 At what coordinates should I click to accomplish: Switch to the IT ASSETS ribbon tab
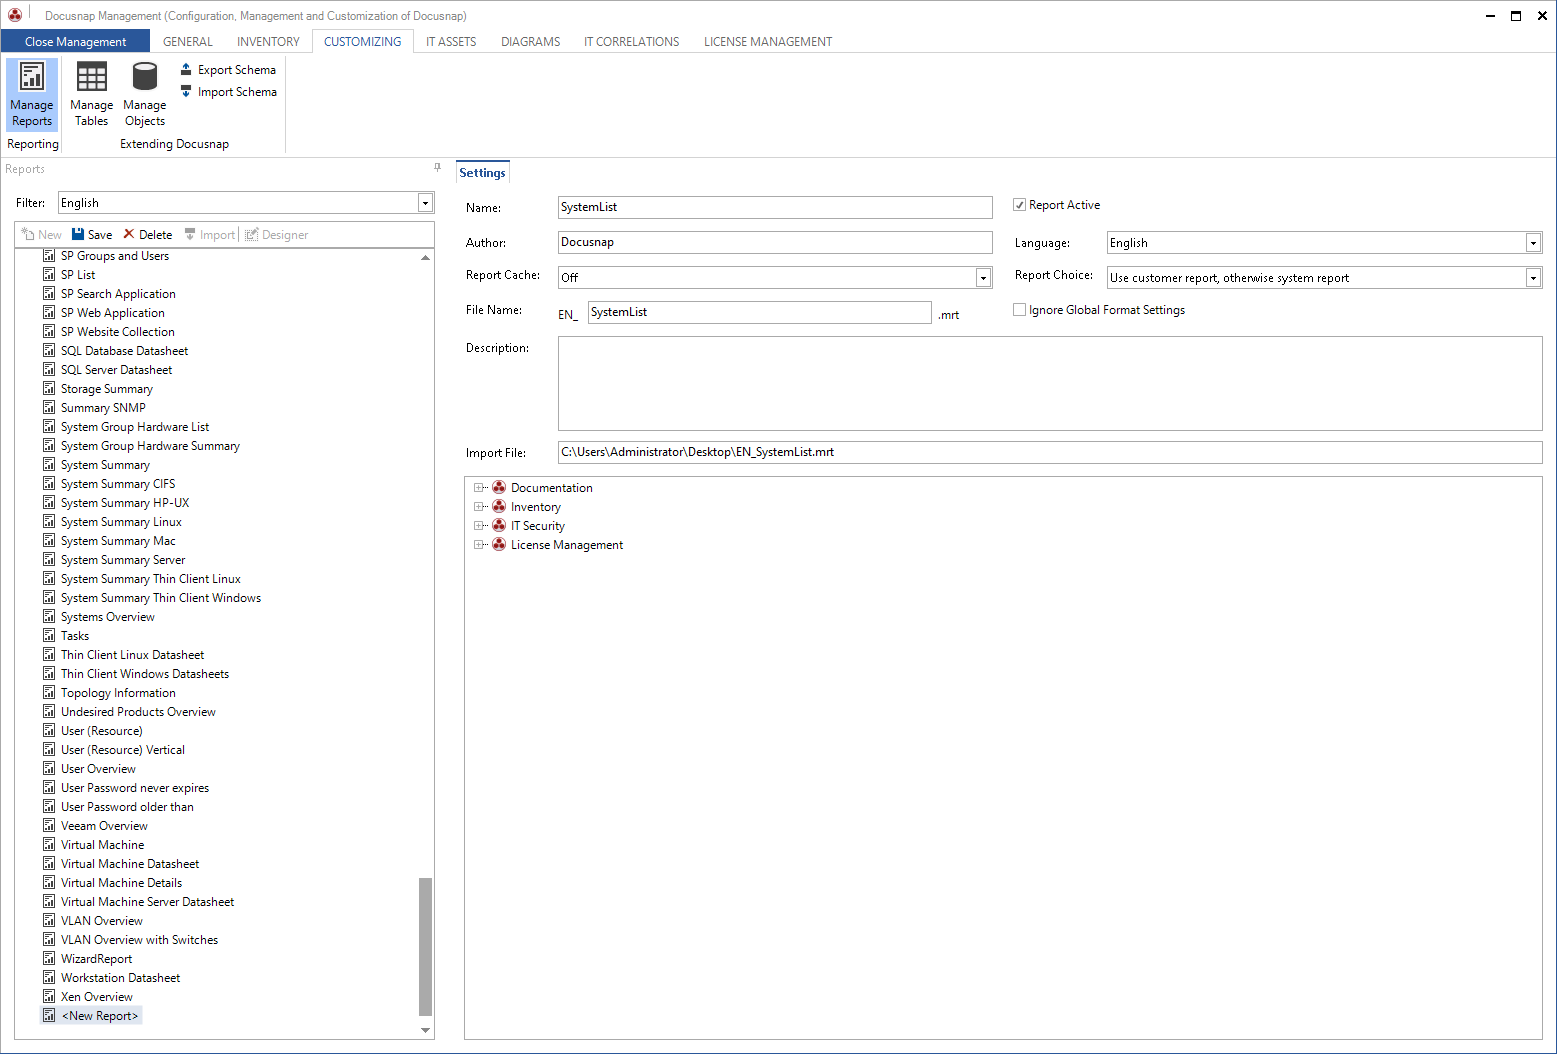(451, 41)
